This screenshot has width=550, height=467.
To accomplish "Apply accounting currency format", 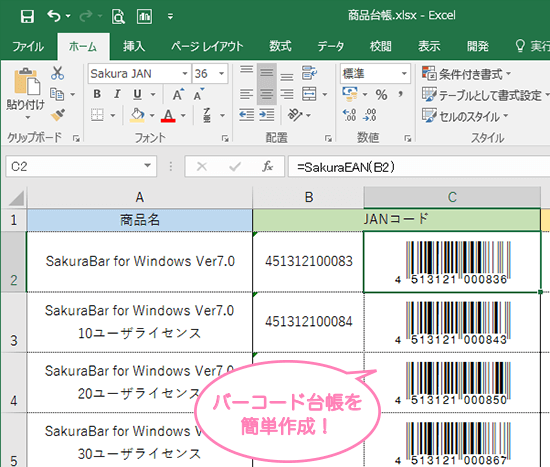I will [350, 94].
